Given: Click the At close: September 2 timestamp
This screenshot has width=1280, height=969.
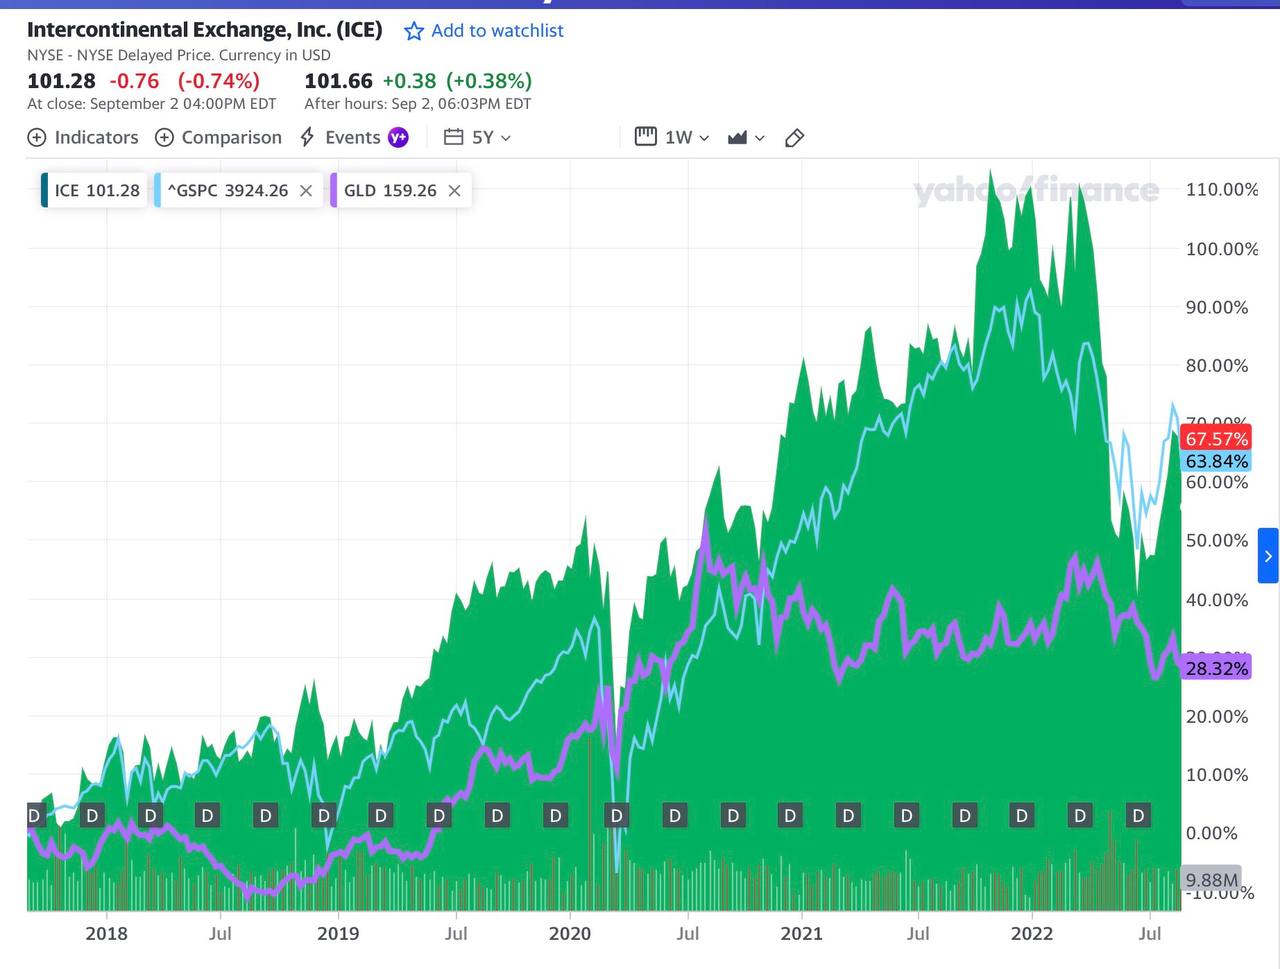Looking at the screenshot, I should tap(152, 104).
